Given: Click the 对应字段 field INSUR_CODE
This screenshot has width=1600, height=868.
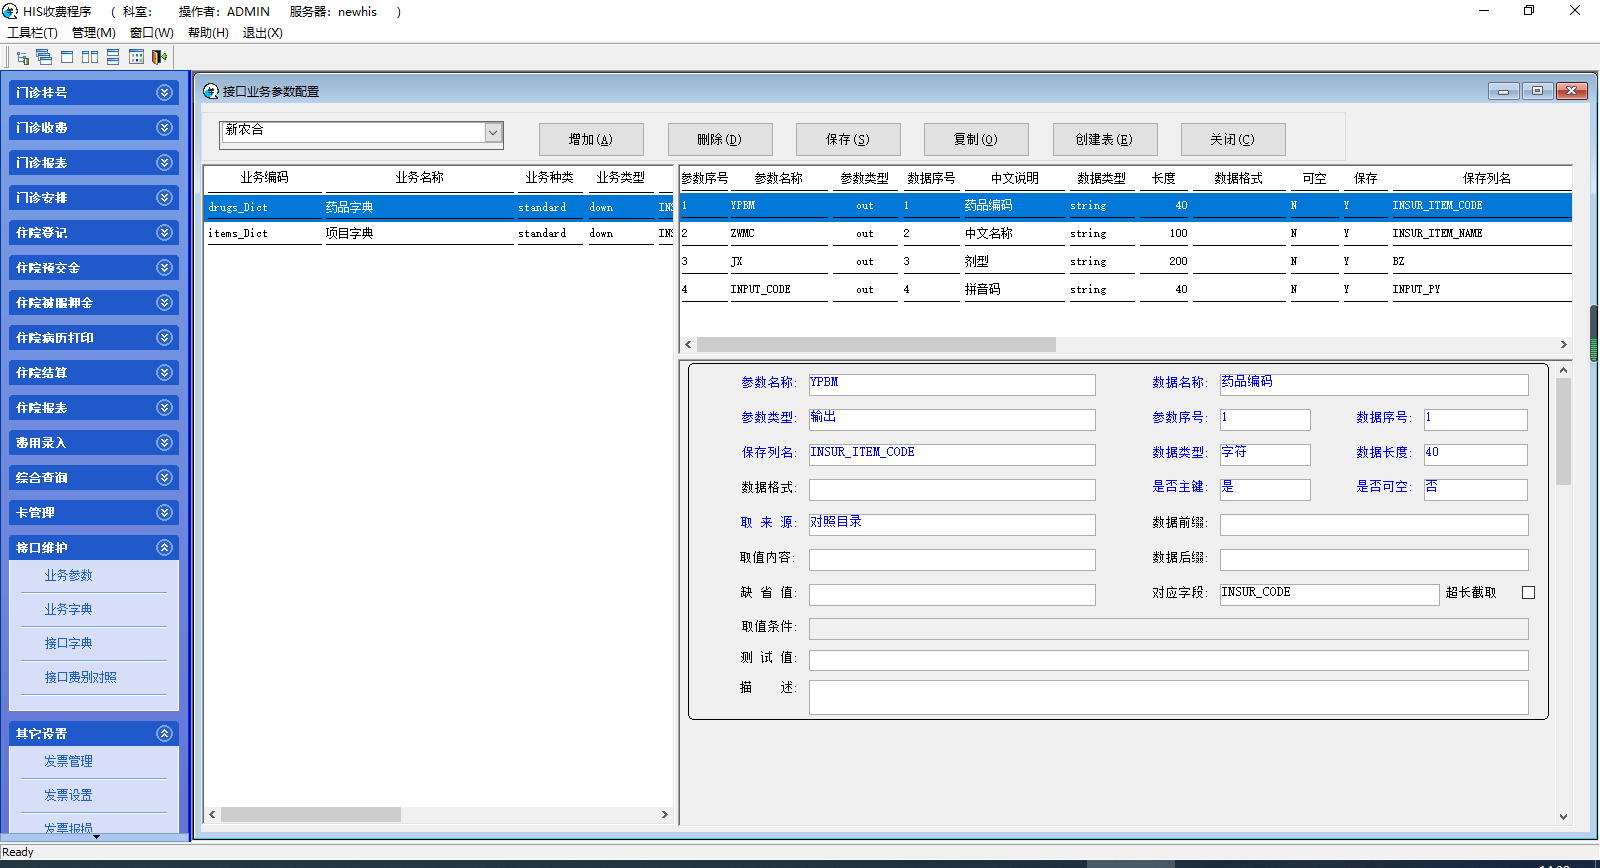Looking at the screenshot, I should (1329, 594).
